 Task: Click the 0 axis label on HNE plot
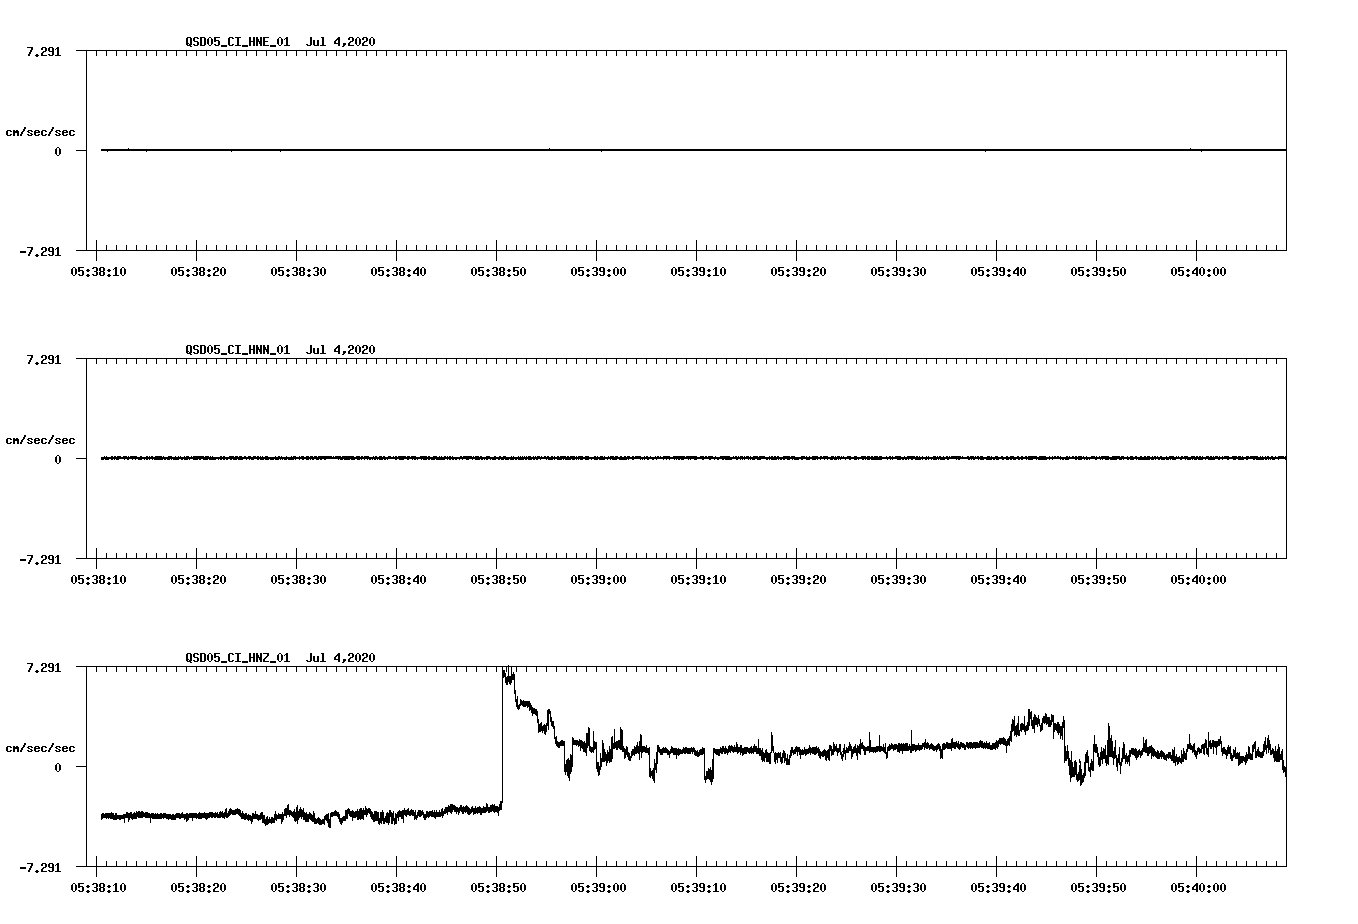click(x=58, y=151)
